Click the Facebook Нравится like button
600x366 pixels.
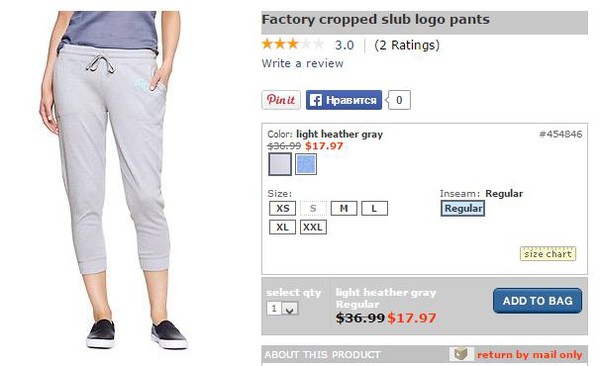pos(344,100)
